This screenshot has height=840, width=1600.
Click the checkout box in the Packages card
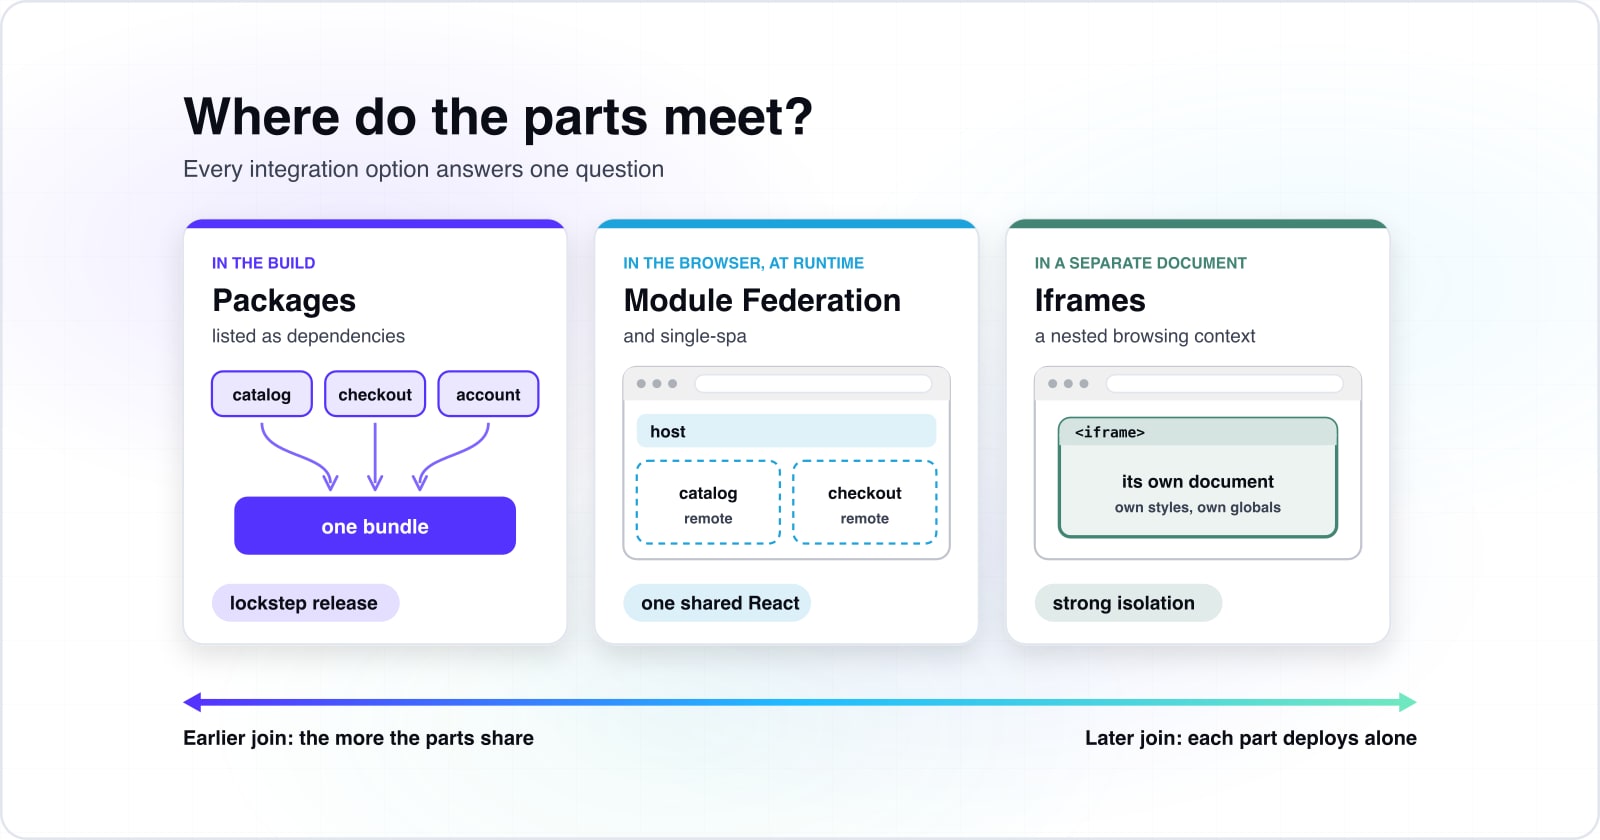[x=375, y=394]
